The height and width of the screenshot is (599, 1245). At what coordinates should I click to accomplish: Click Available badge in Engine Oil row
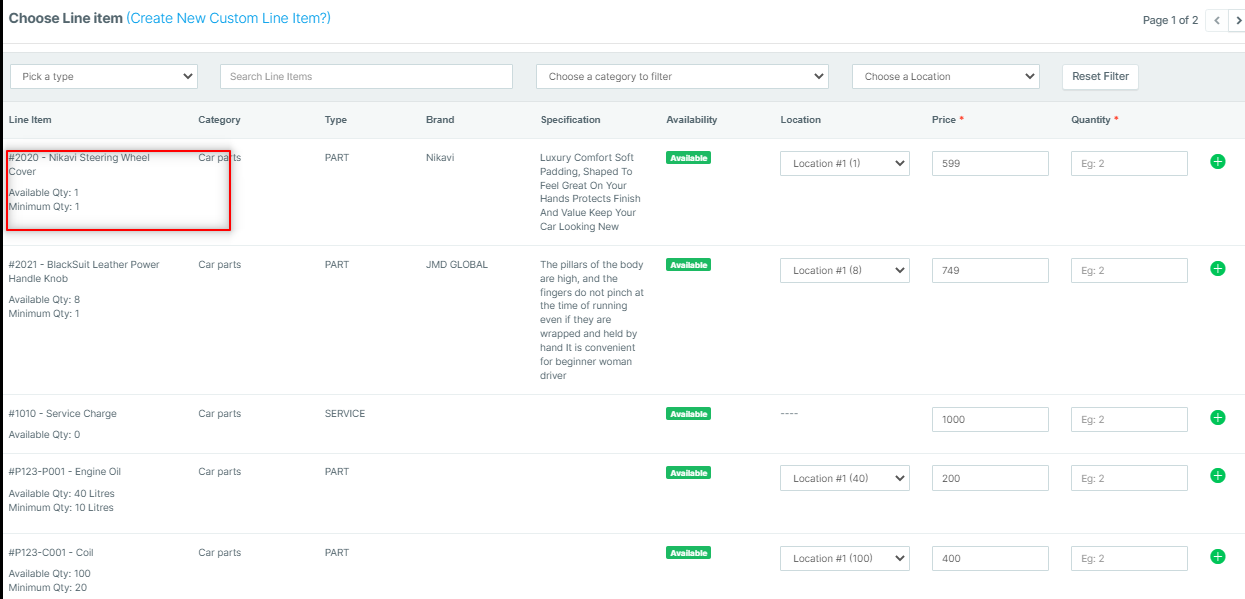tap(688, 473)
